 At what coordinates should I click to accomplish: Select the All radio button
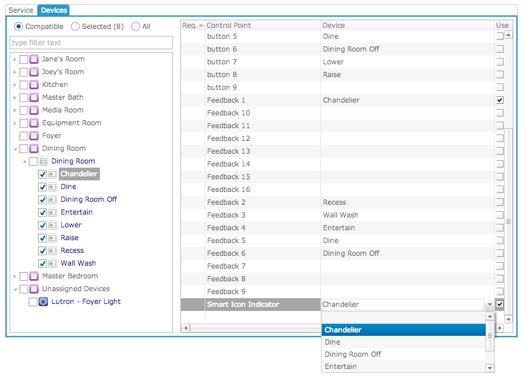click(x=135, y=26)
